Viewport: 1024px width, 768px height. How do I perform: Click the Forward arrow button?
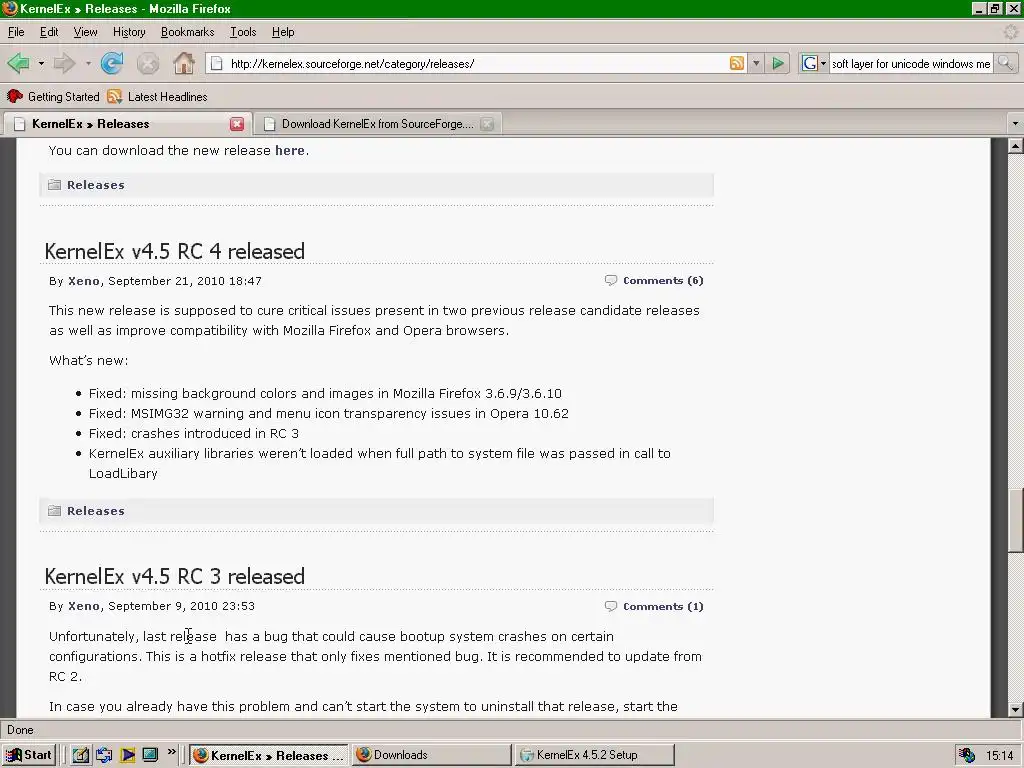point(64,63)
